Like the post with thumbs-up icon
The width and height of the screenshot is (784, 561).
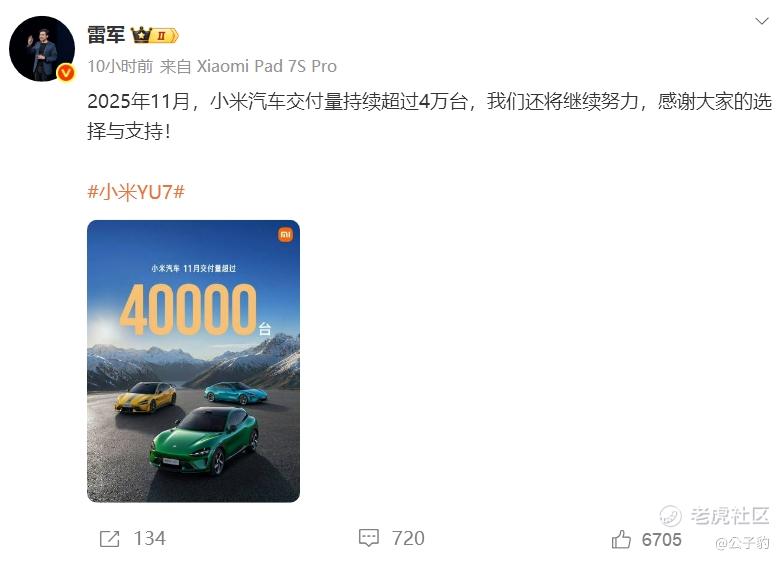tap(621, 539)
